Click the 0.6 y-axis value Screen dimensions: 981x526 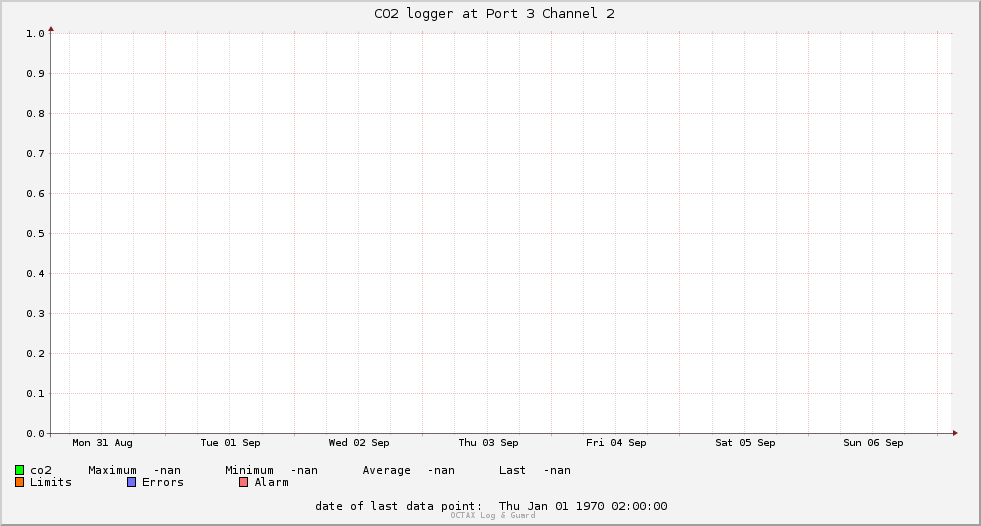tap(35, 194)
